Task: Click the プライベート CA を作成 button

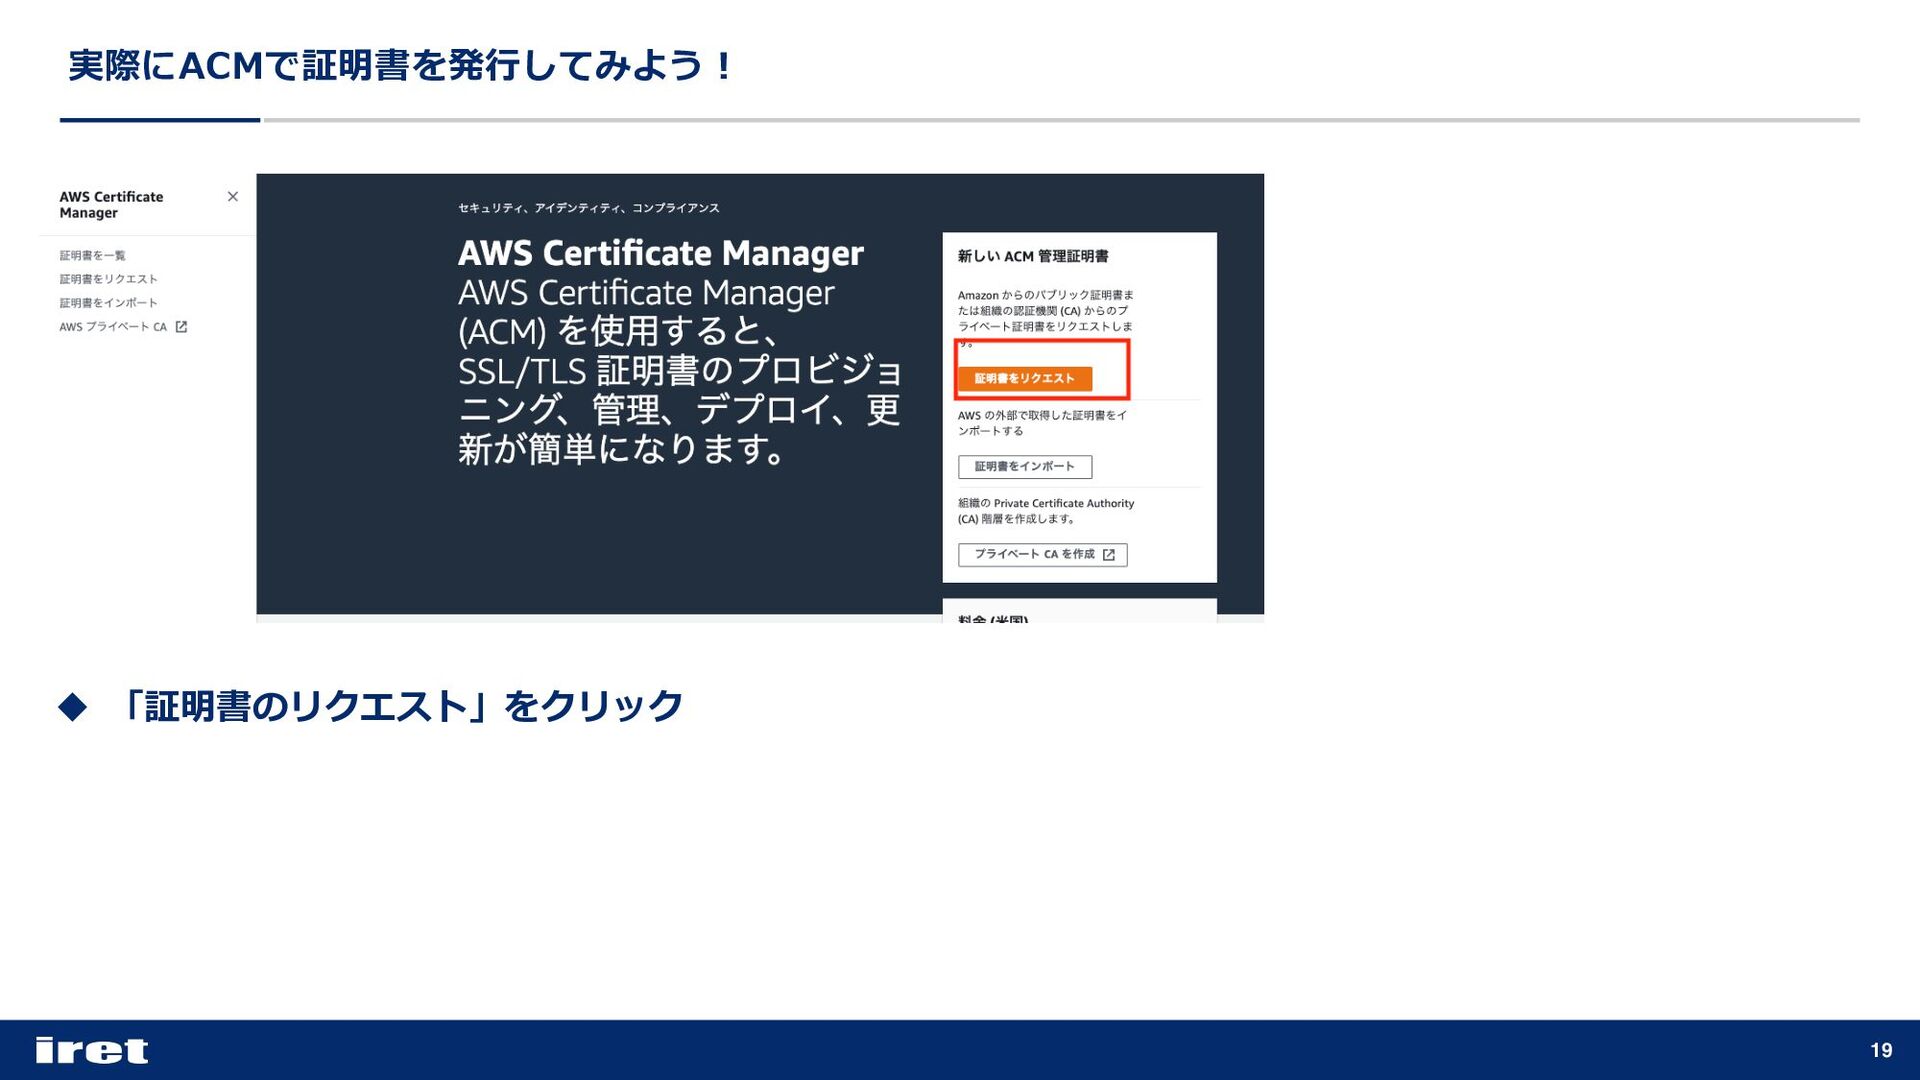Action: (1043, 555)
